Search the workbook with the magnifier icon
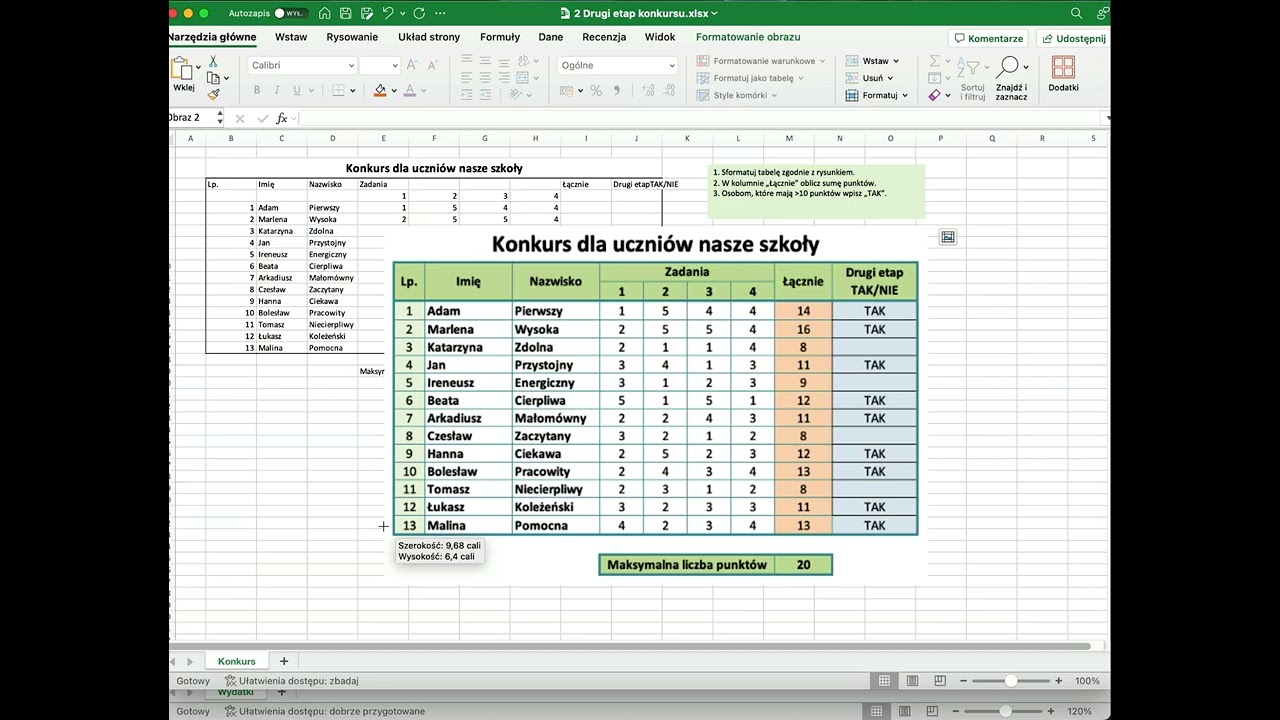The width and height of the screenshot is (1280, 720). 1076,13
